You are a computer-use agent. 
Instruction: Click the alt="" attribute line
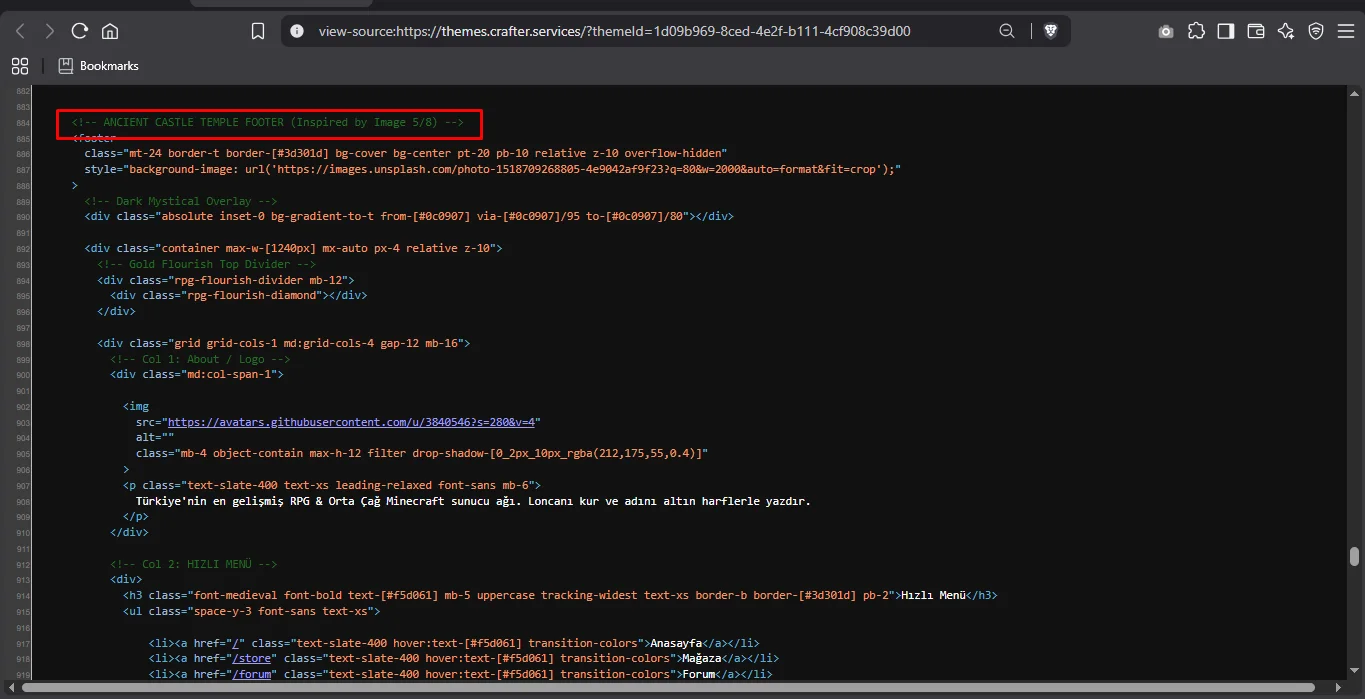[155, 438]
